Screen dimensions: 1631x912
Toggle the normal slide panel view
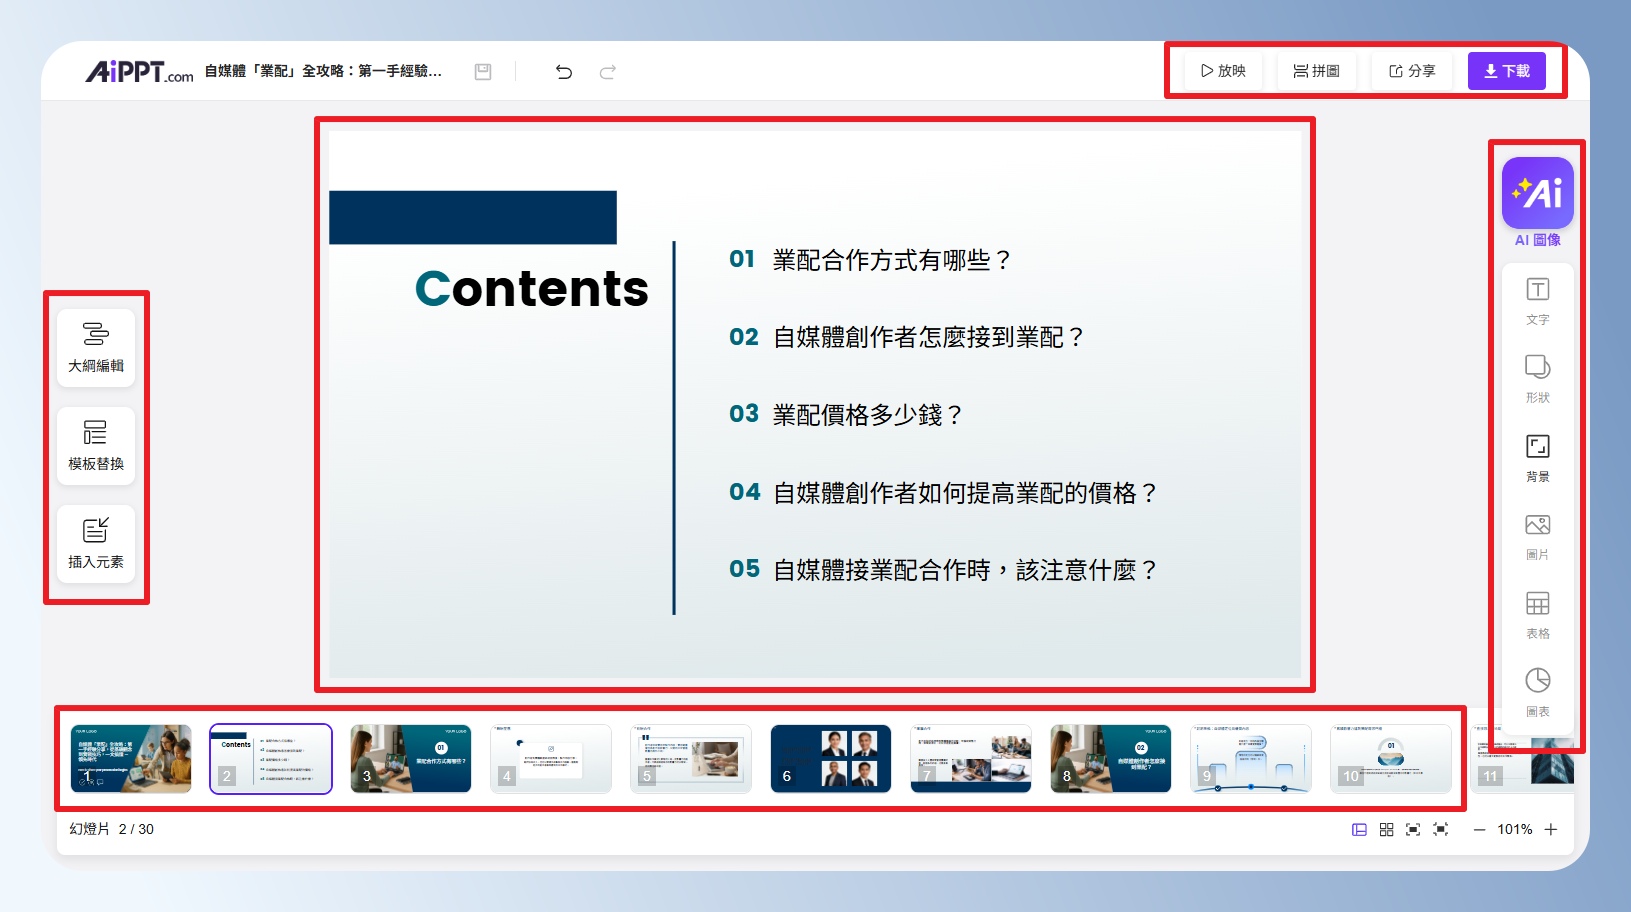point(1359,830)
